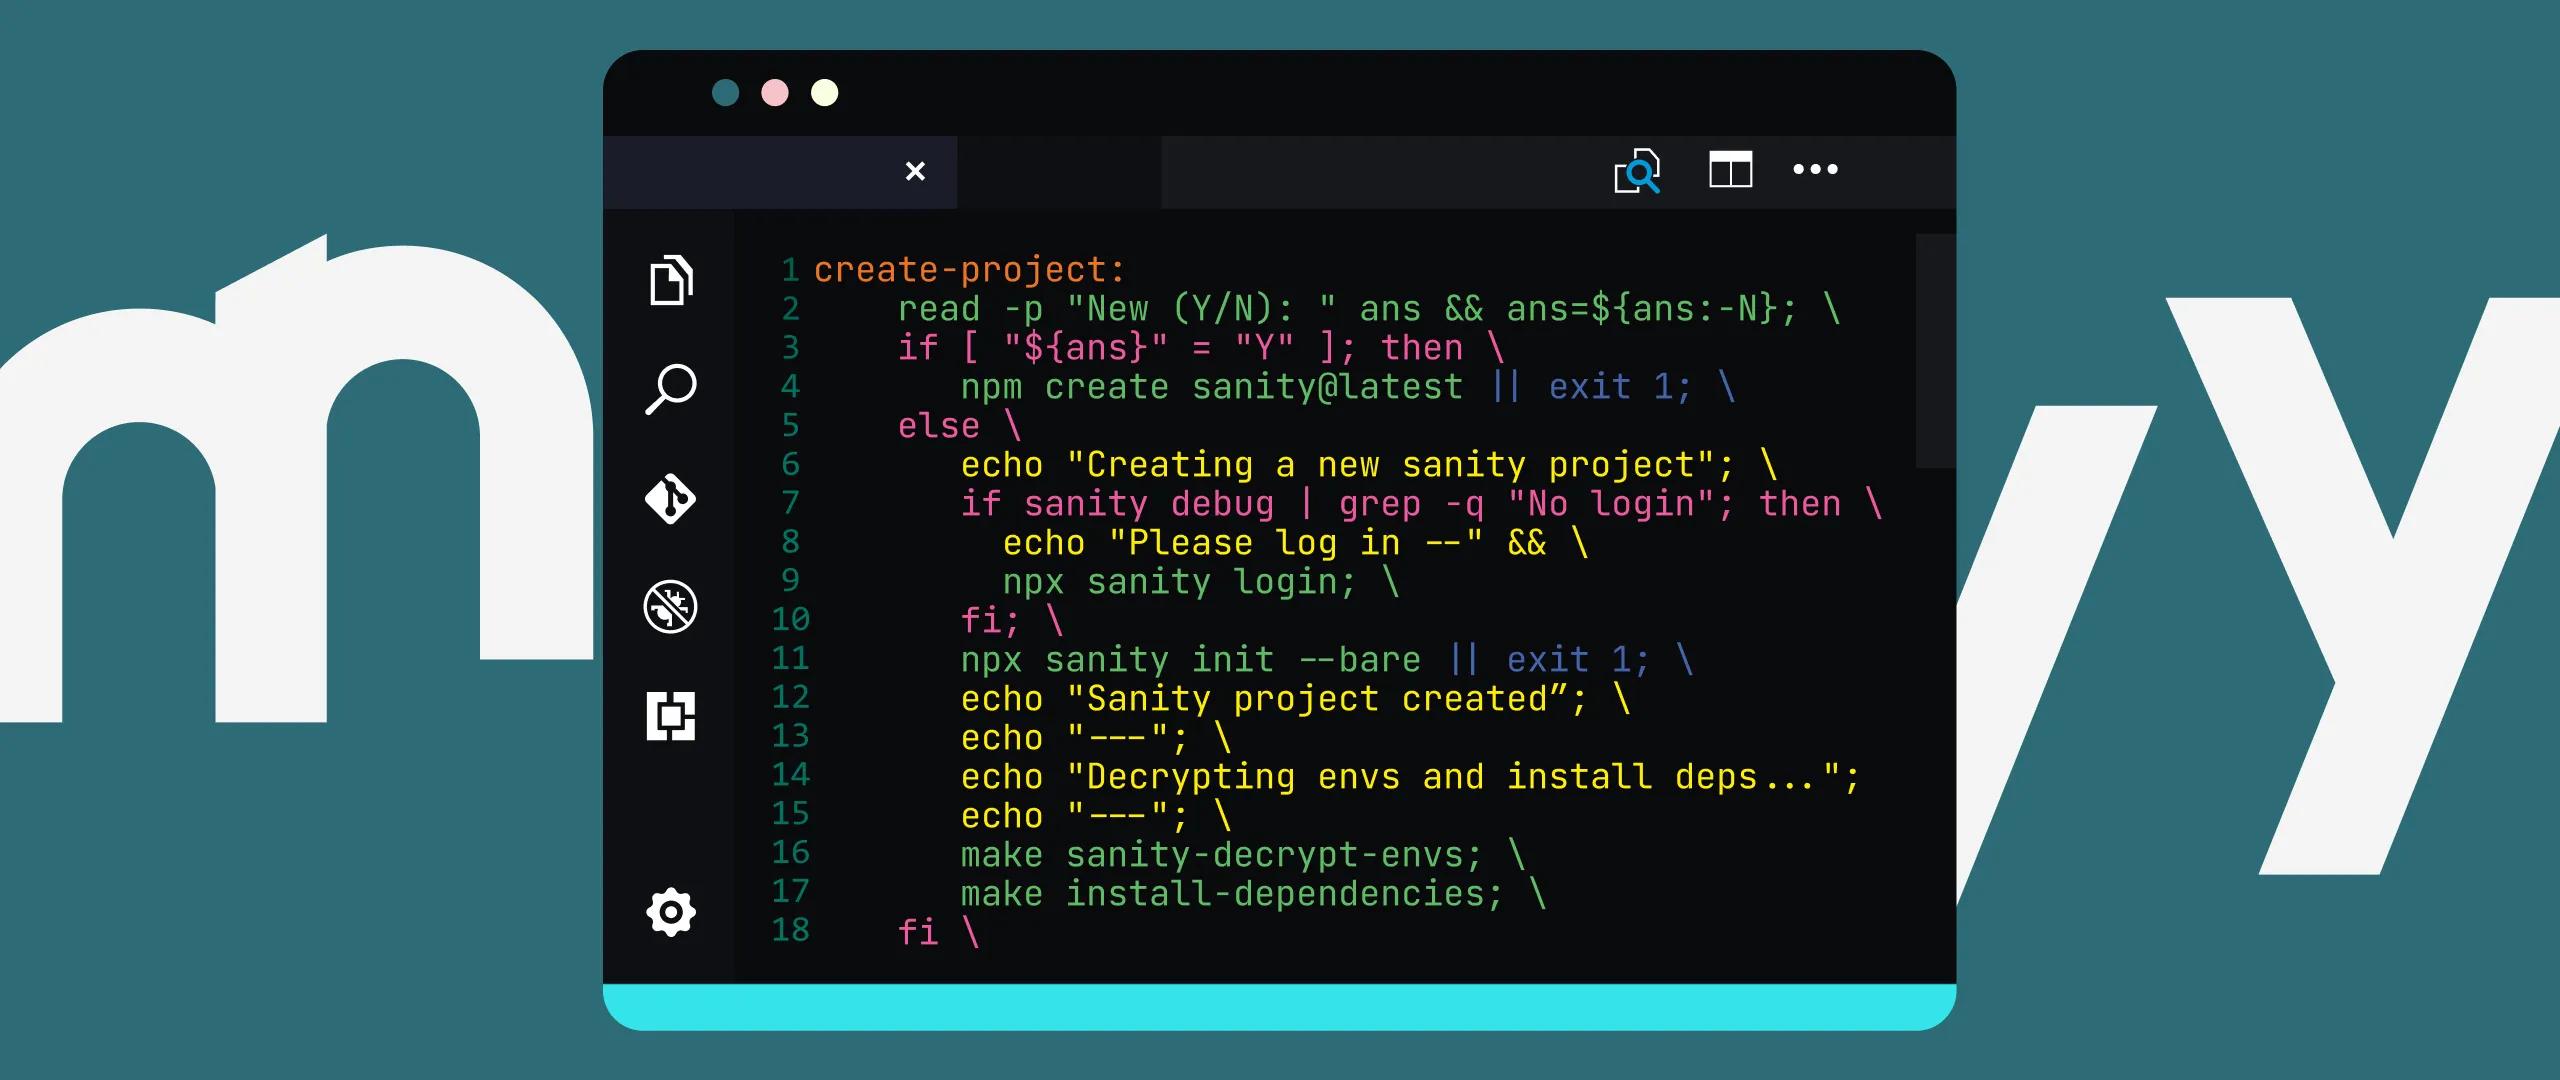Click the "make sanity-decrypt-envs;" line
The width and height of the screenshot is (2560, 1080).
(x=1243, y=855)
